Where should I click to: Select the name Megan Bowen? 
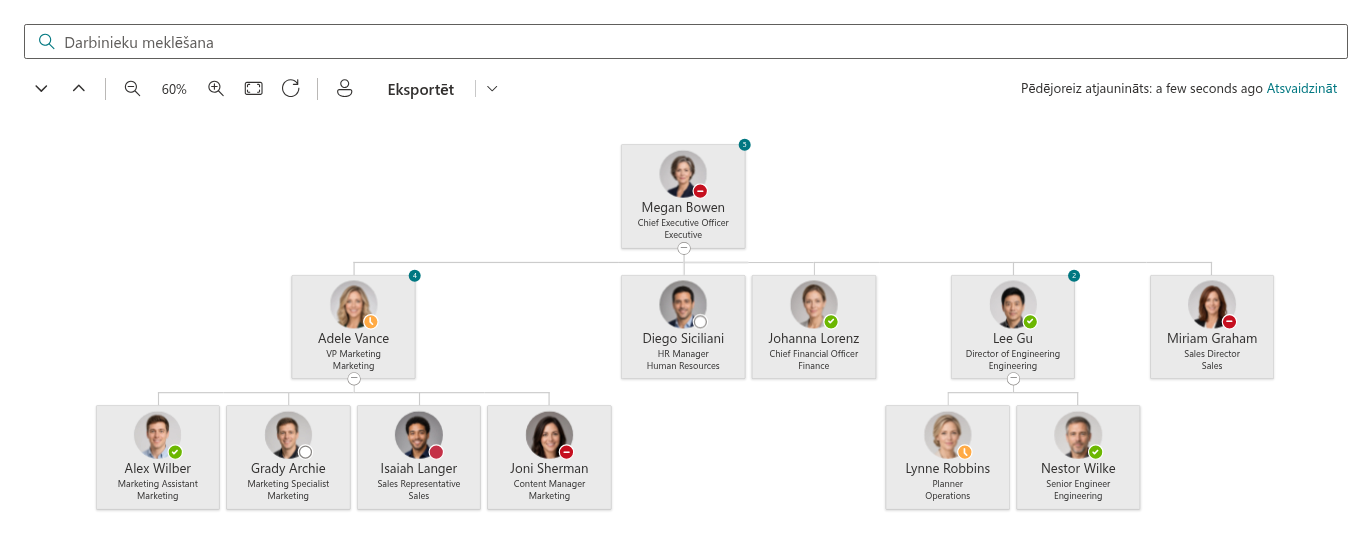pyautogui.click(x=684, y=208)
